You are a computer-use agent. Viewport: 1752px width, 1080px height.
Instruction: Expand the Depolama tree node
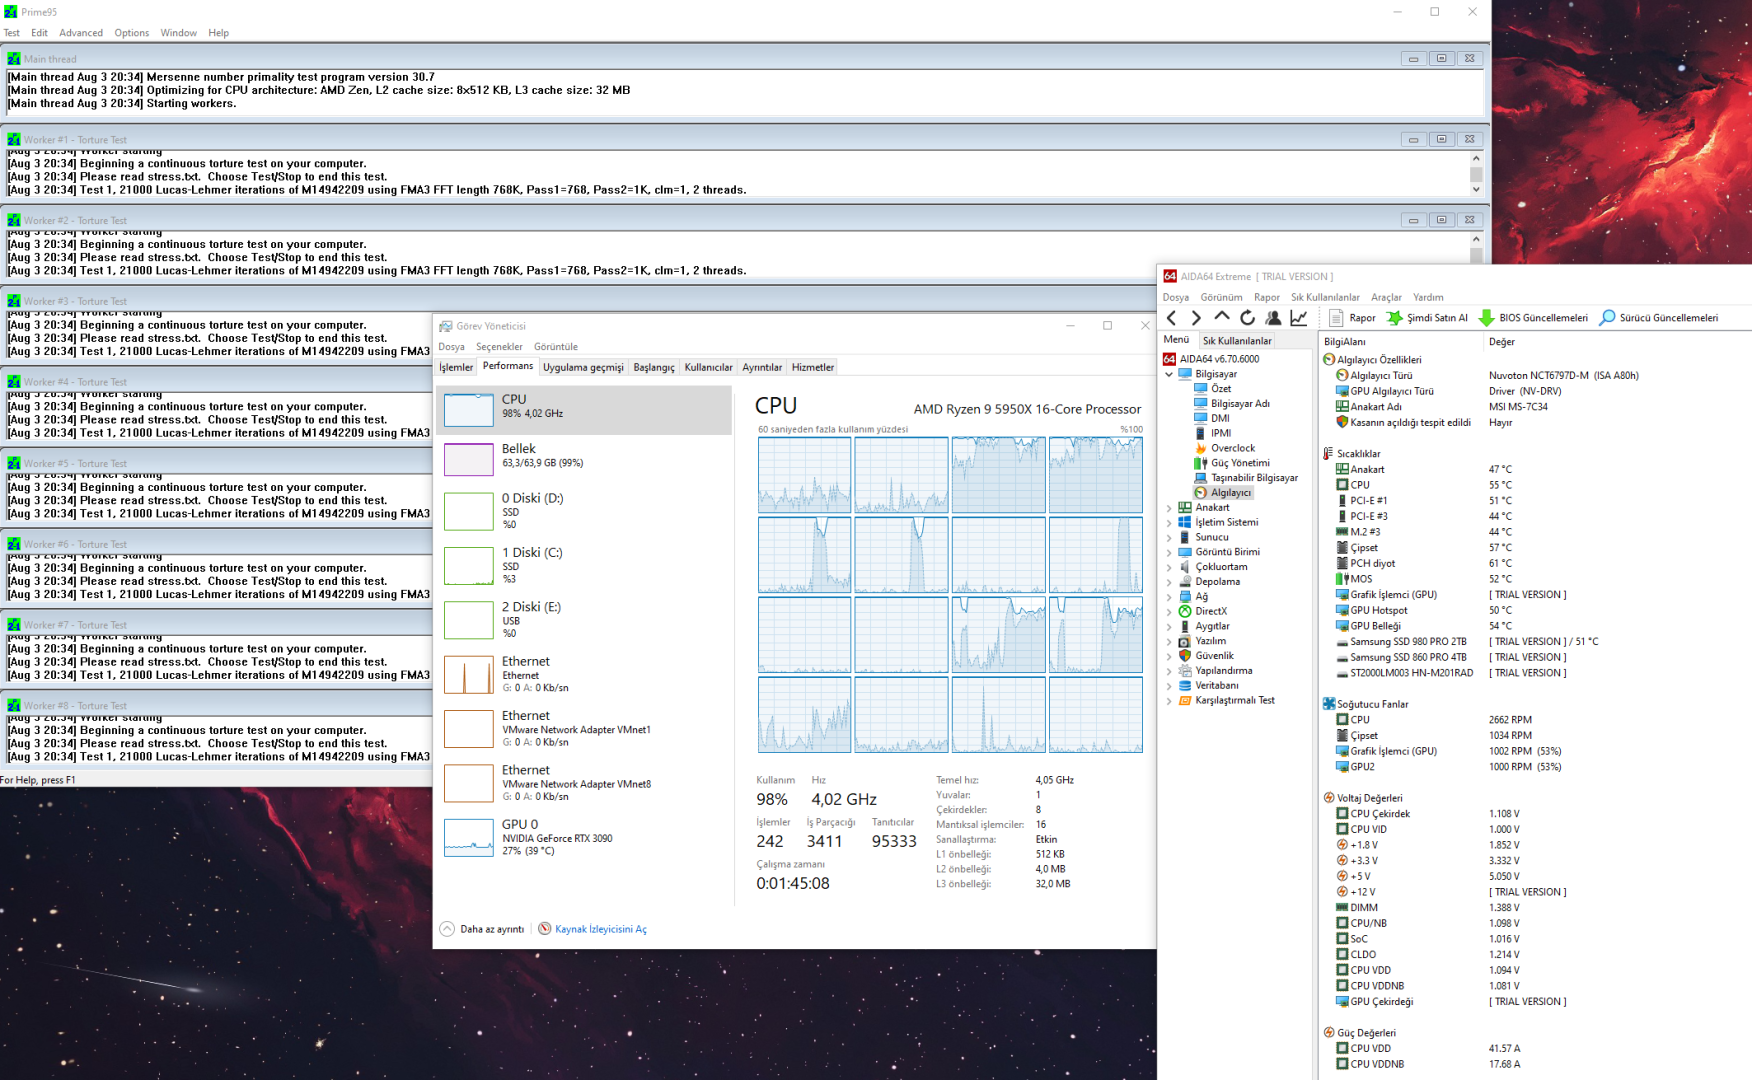coord(1169,582)
